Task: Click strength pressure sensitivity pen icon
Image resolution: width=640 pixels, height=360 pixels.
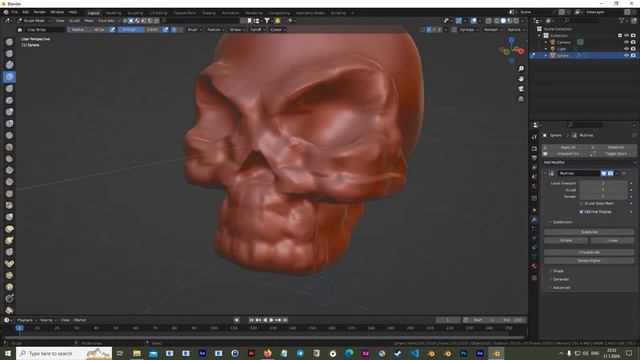Action: pos(165,30)
